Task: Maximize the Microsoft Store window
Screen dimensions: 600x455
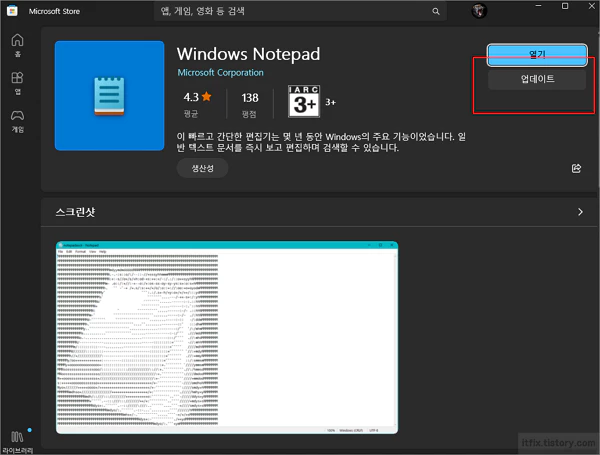Action: (x=565, y=6)
